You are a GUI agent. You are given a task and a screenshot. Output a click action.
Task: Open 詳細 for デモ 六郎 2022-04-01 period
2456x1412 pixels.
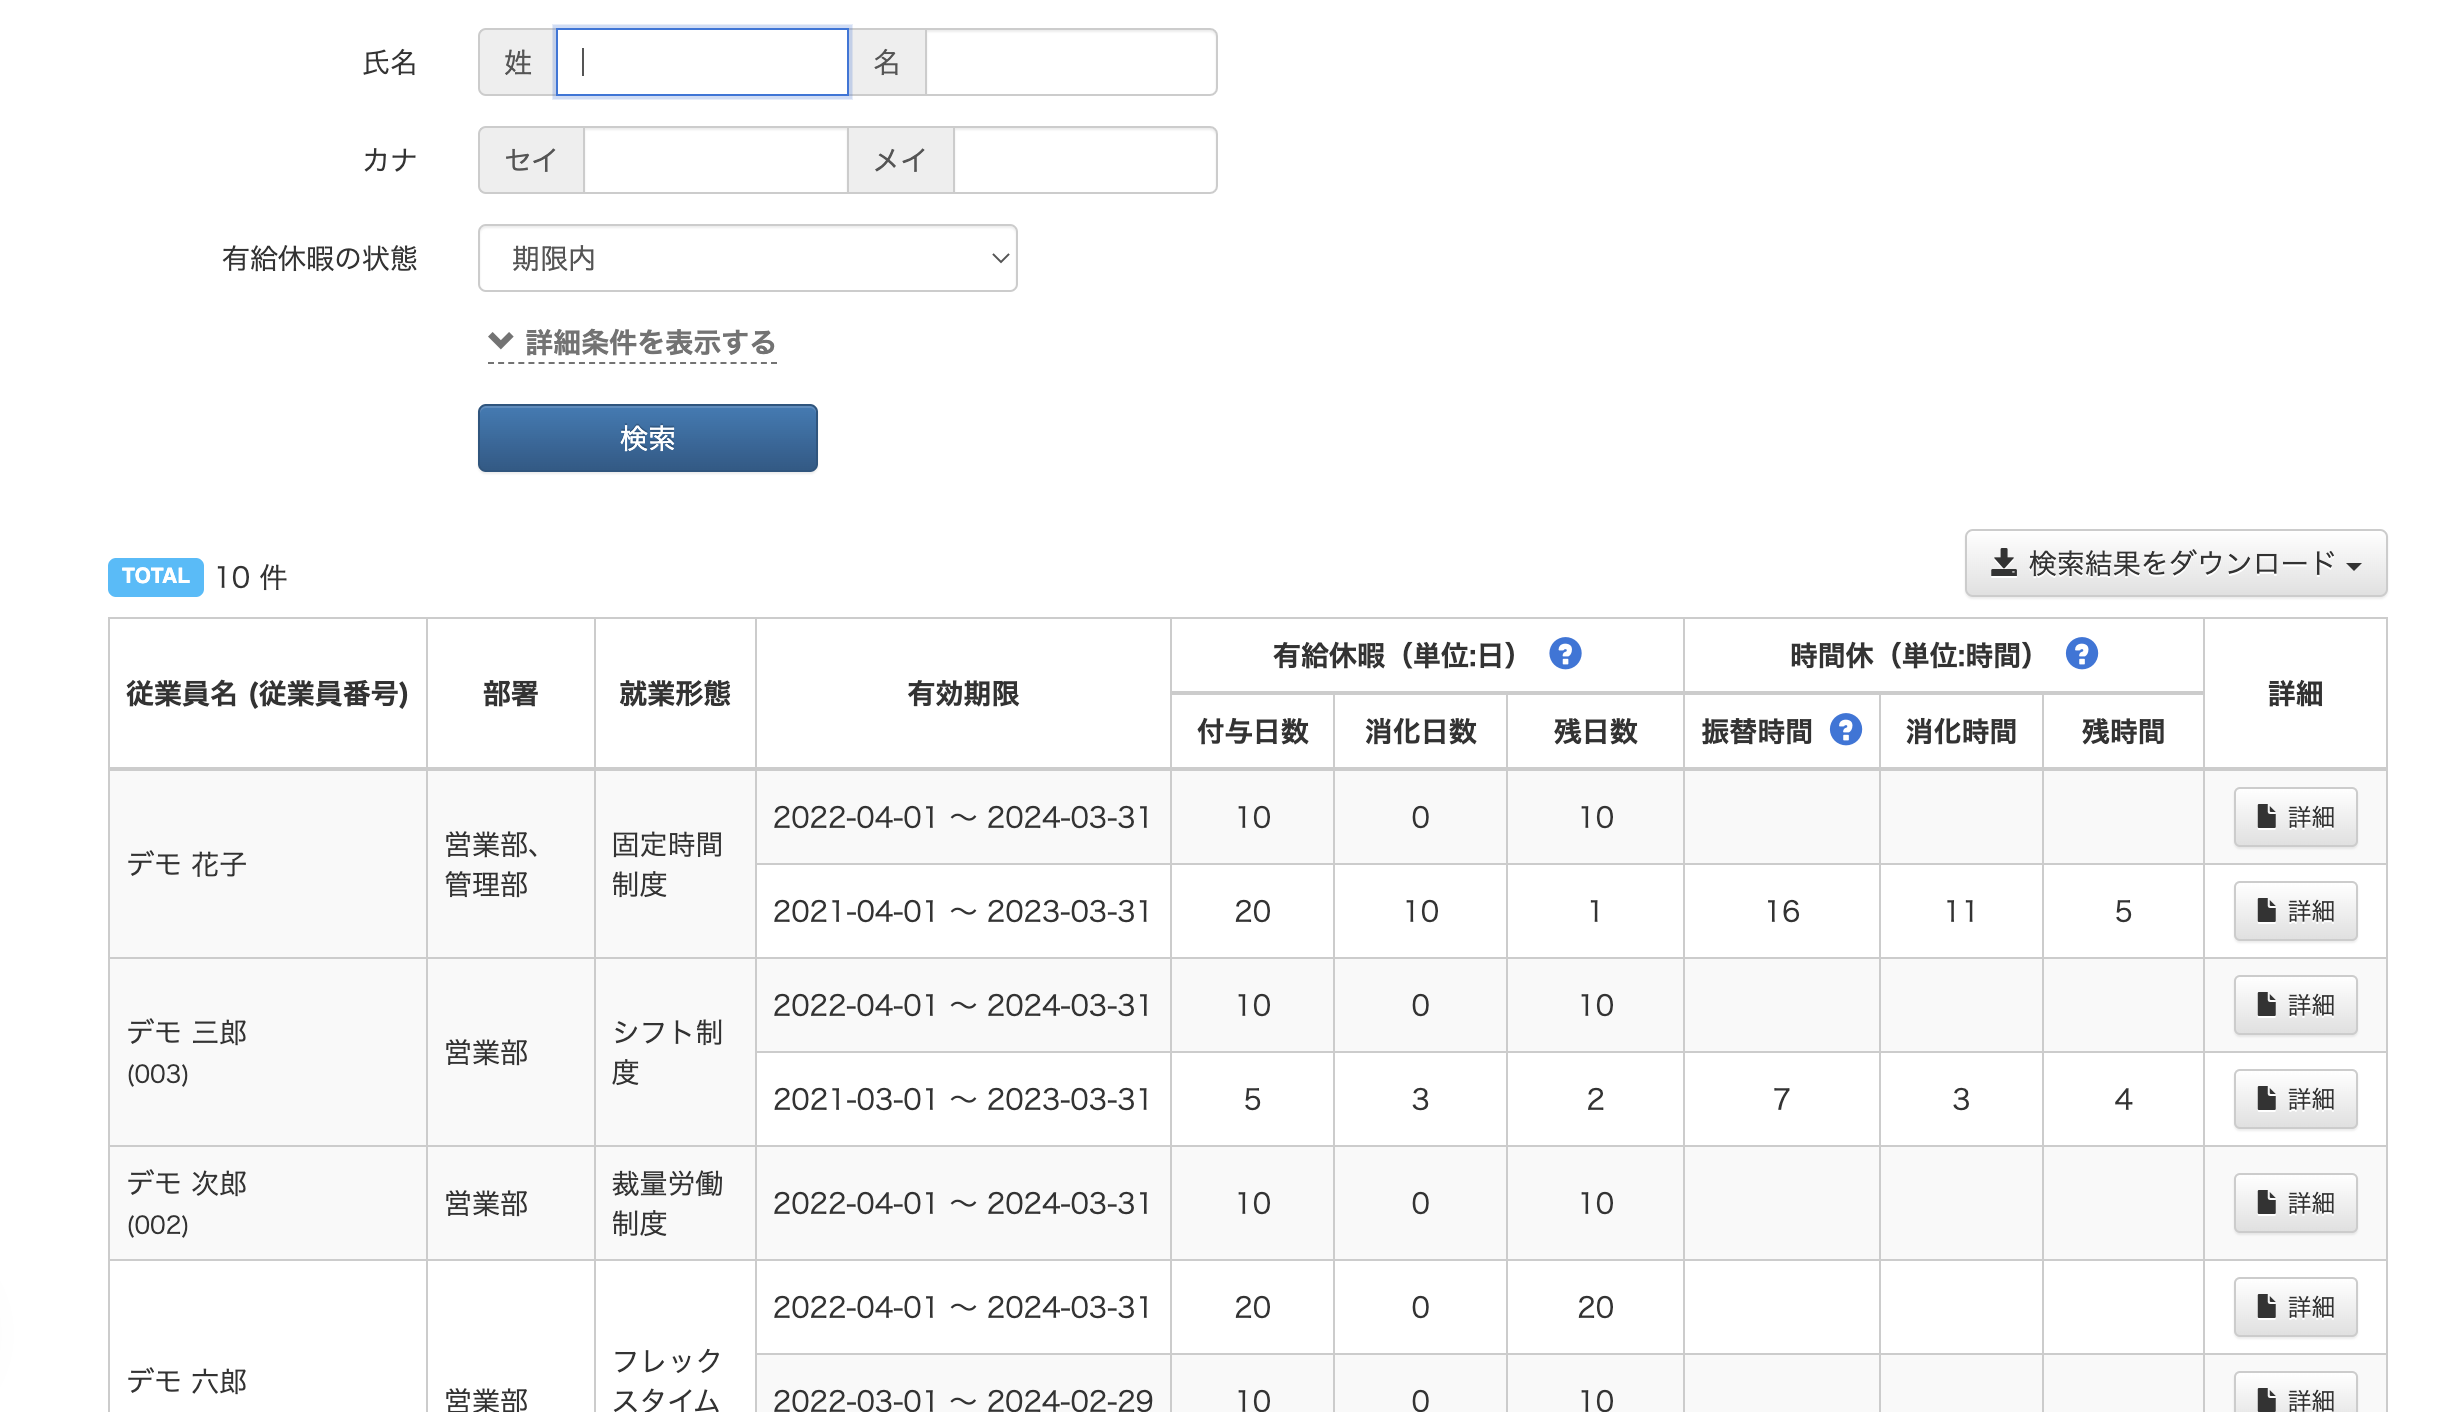point(2295,1307)
